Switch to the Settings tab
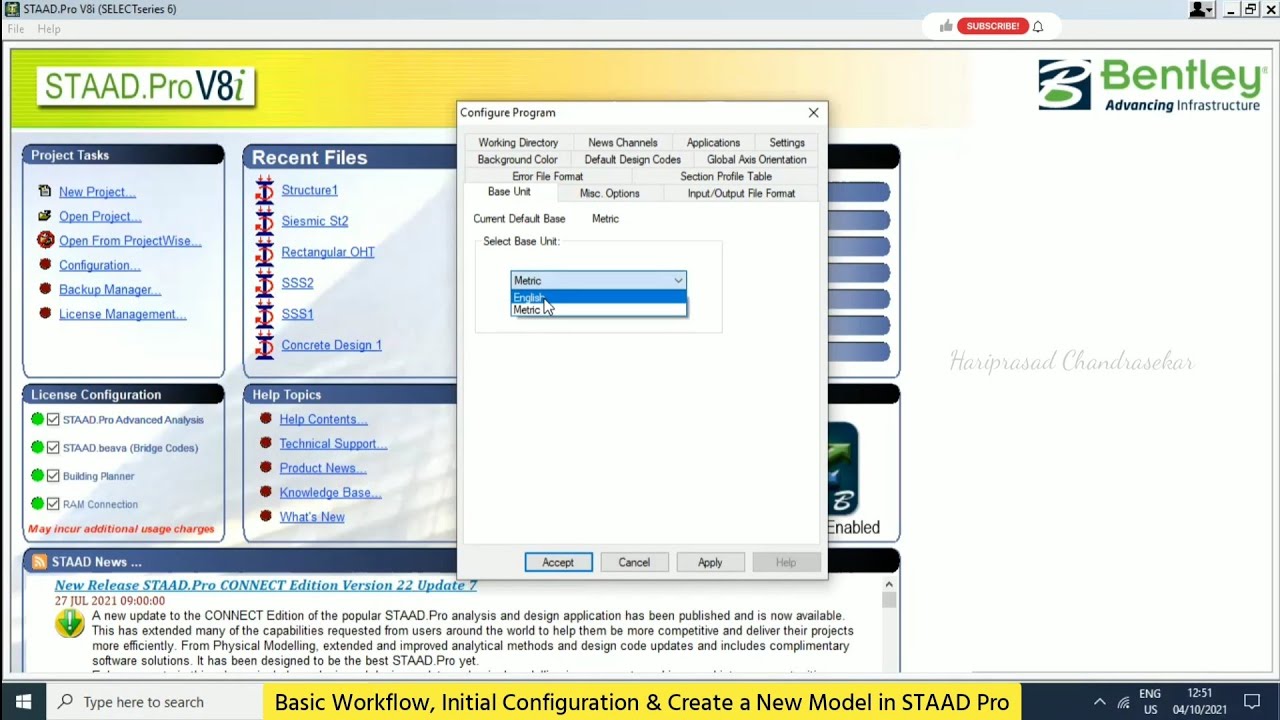Viewport: 1280px width, 720px height. [787, 143]
